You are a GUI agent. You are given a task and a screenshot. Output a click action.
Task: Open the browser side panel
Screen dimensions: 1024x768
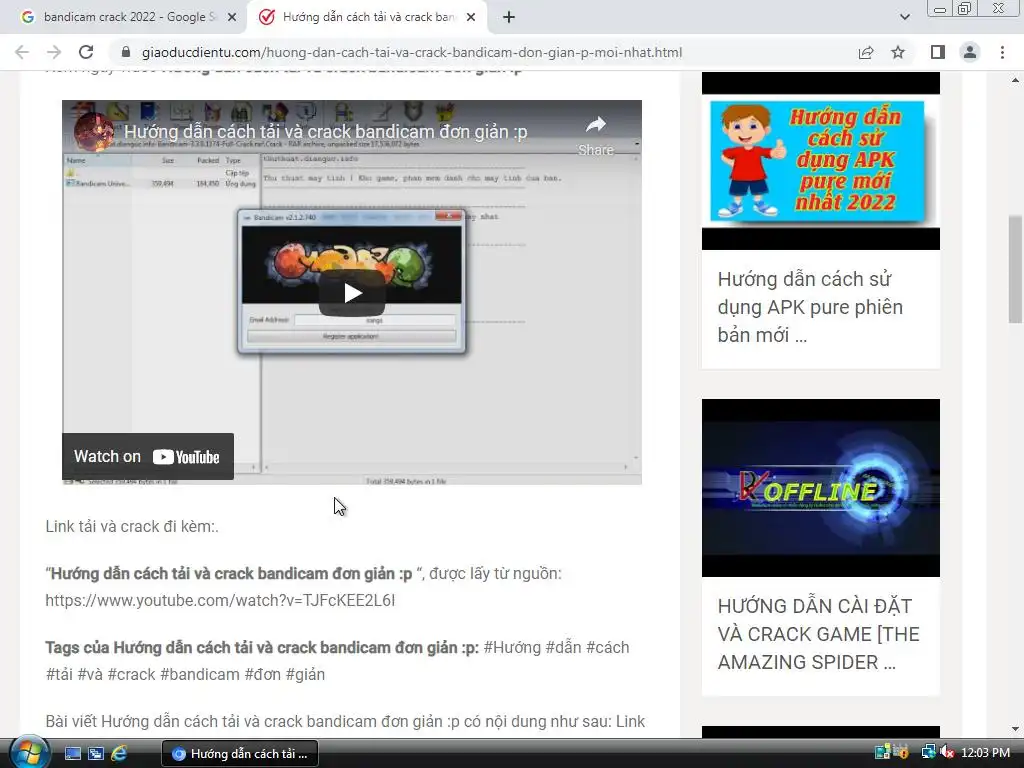(x=938, y=52)
